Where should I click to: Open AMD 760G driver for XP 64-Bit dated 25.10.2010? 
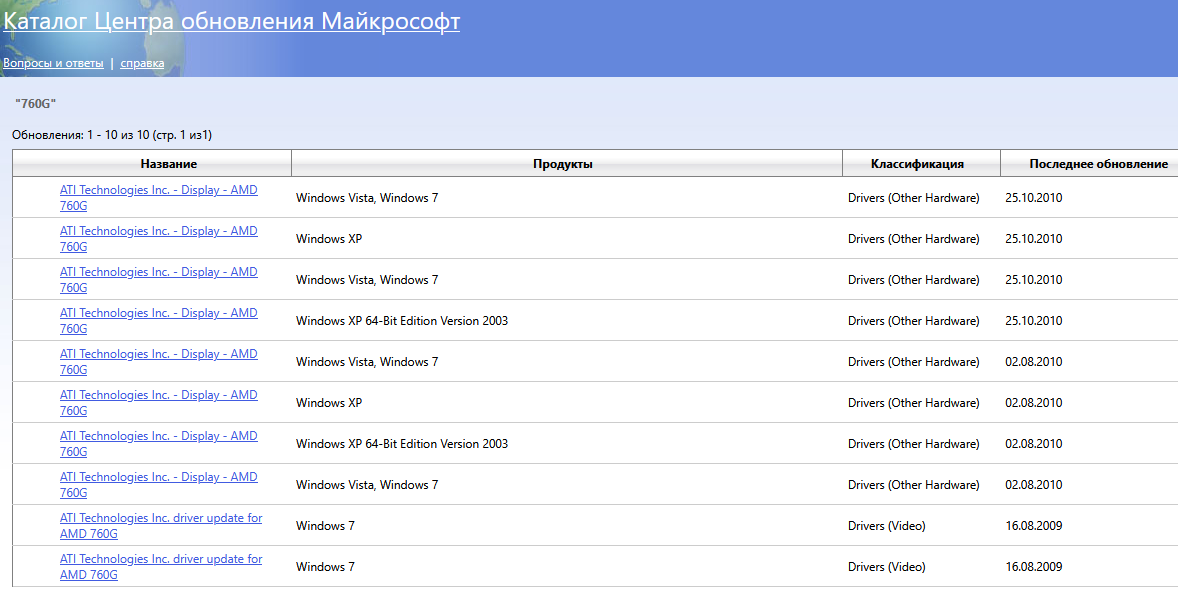point(159,321)
